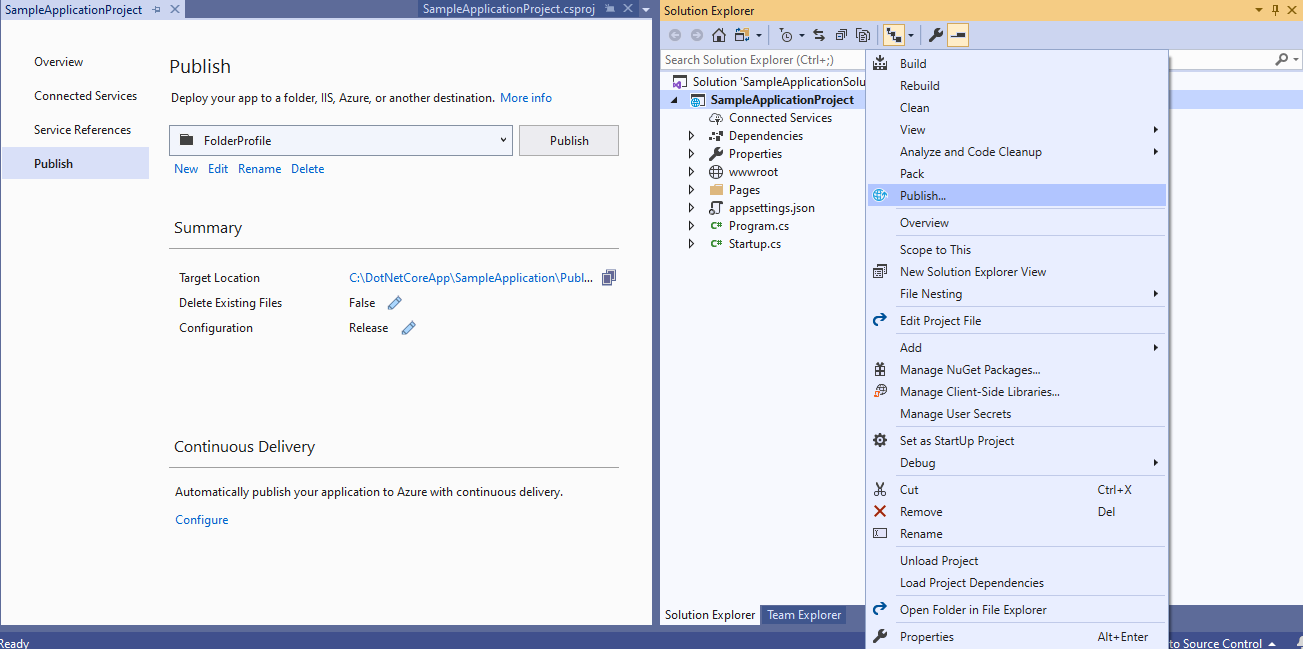Open the More info link
This screenshot has width=1303, height=658.
click(526, 98)
